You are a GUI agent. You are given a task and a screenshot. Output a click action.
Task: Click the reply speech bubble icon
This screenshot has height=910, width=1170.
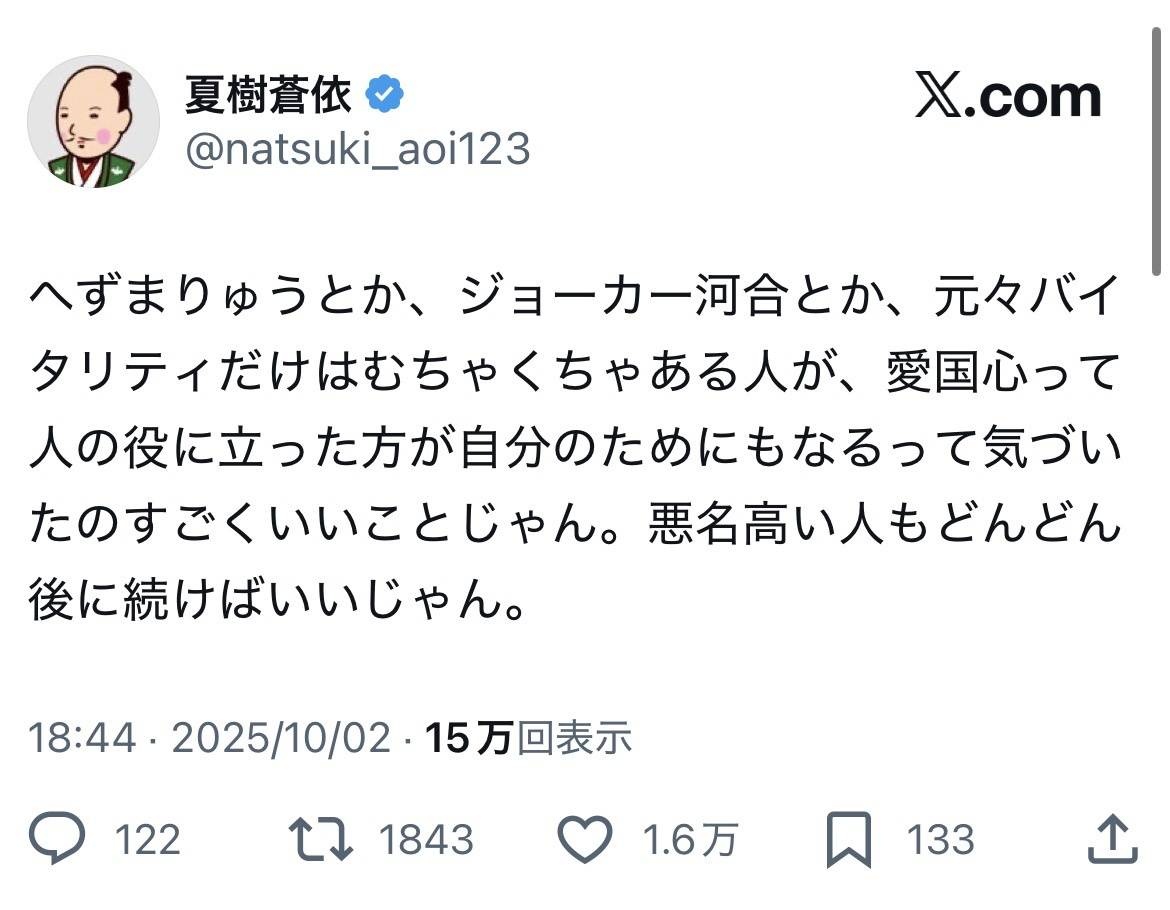coord(59,840)
